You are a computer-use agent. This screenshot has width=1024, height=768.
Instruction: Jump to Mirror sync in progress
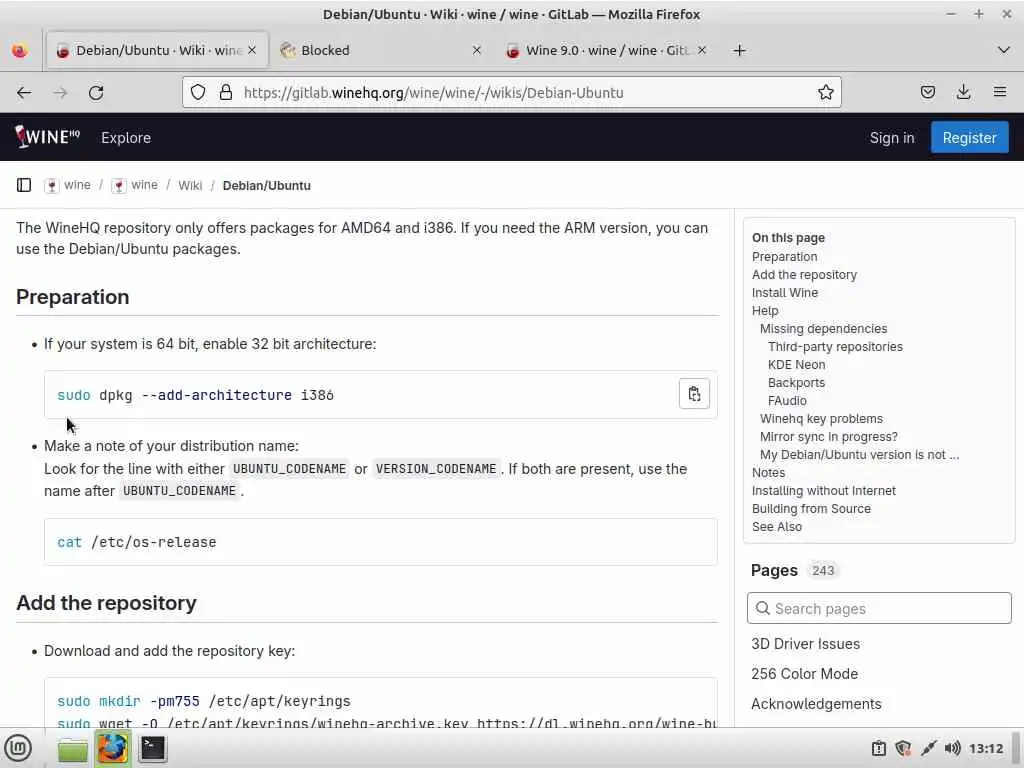(829, 436)
